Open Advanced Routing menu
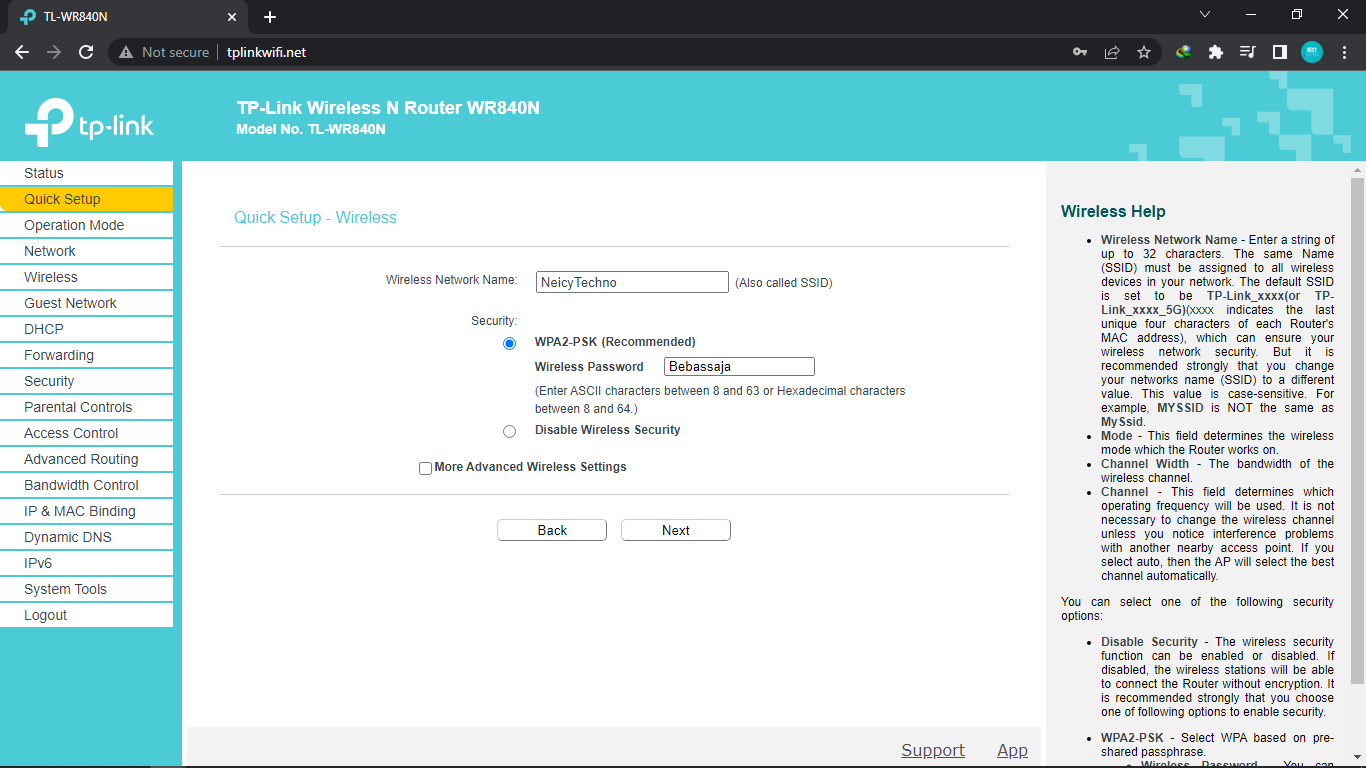Image resolution: width=1366 pixels, height=768 pixels. coord(86,459)
